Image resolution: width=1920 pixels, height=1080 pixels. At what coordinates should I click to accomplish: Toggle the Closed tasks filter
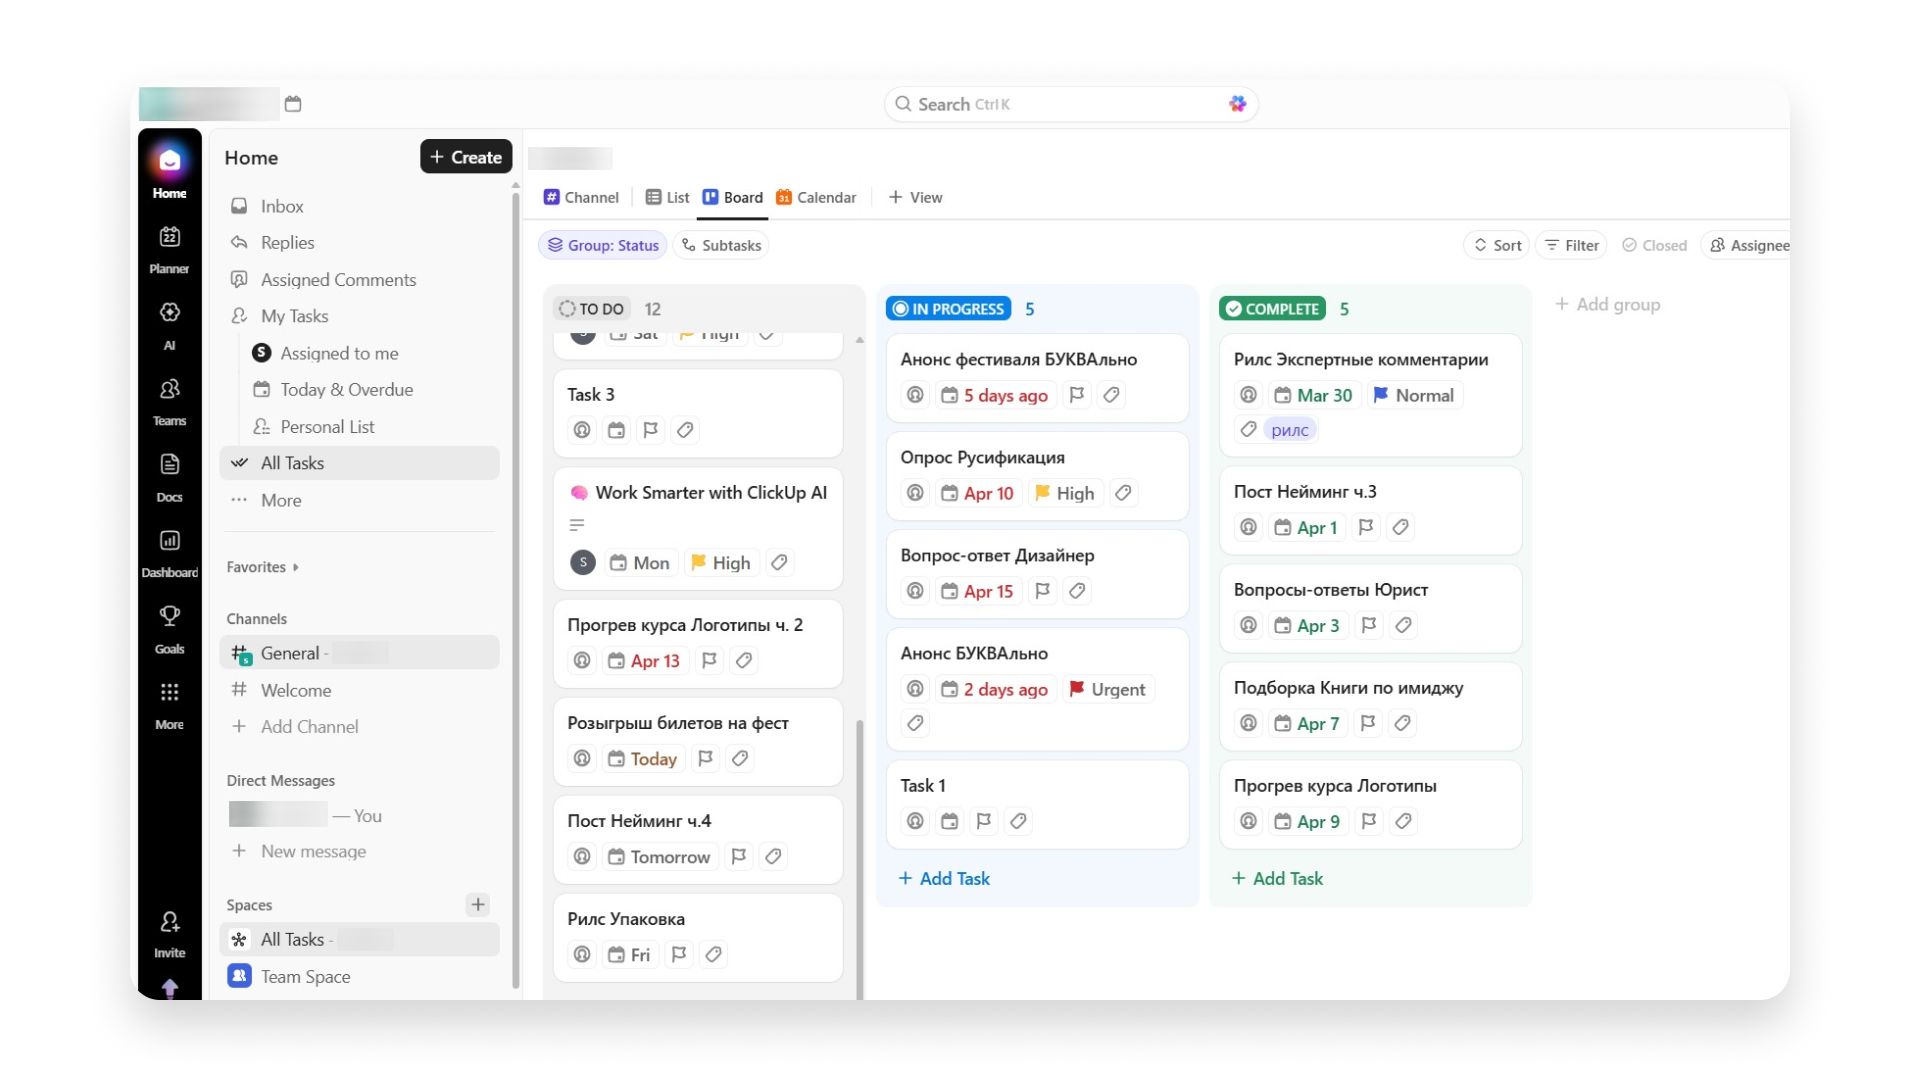click(x=1654, y=245)
